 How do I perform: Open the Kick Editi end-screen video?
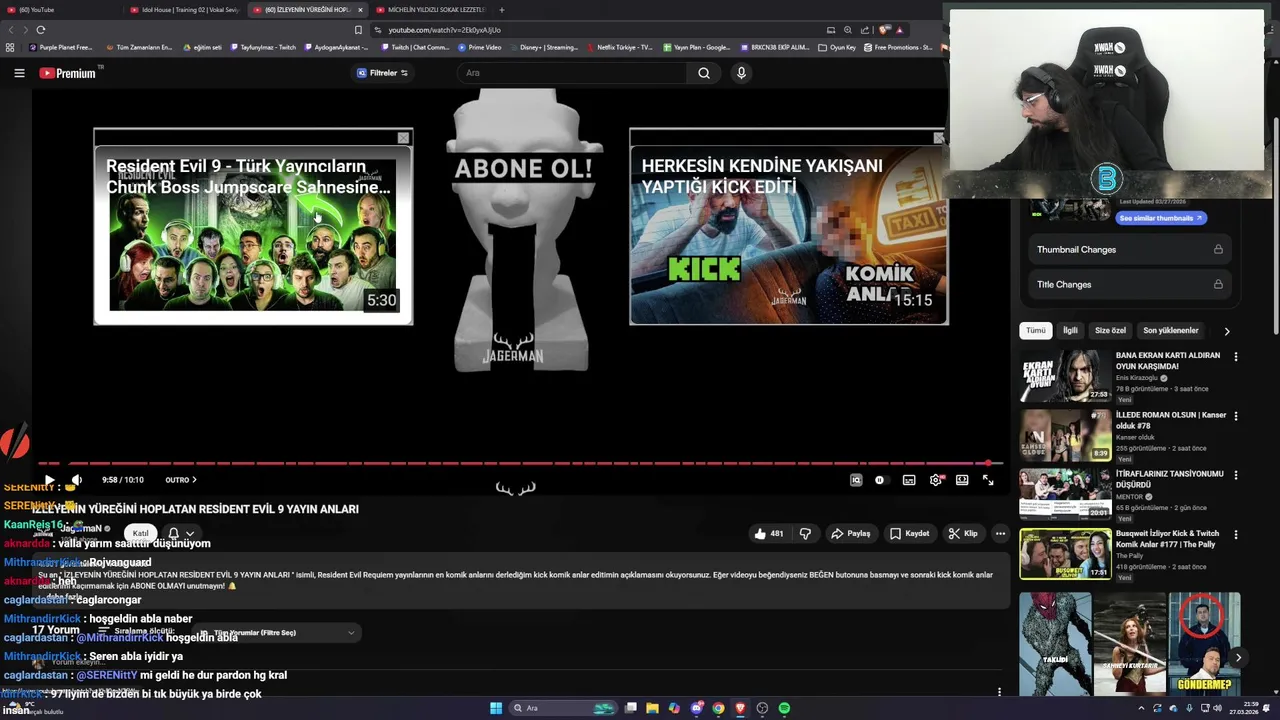coord(789,228)
